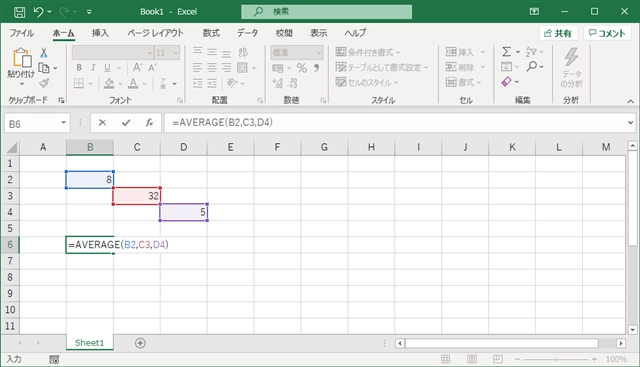Open the Customize Quick Access Toolbar dropdown

point(89,12)
